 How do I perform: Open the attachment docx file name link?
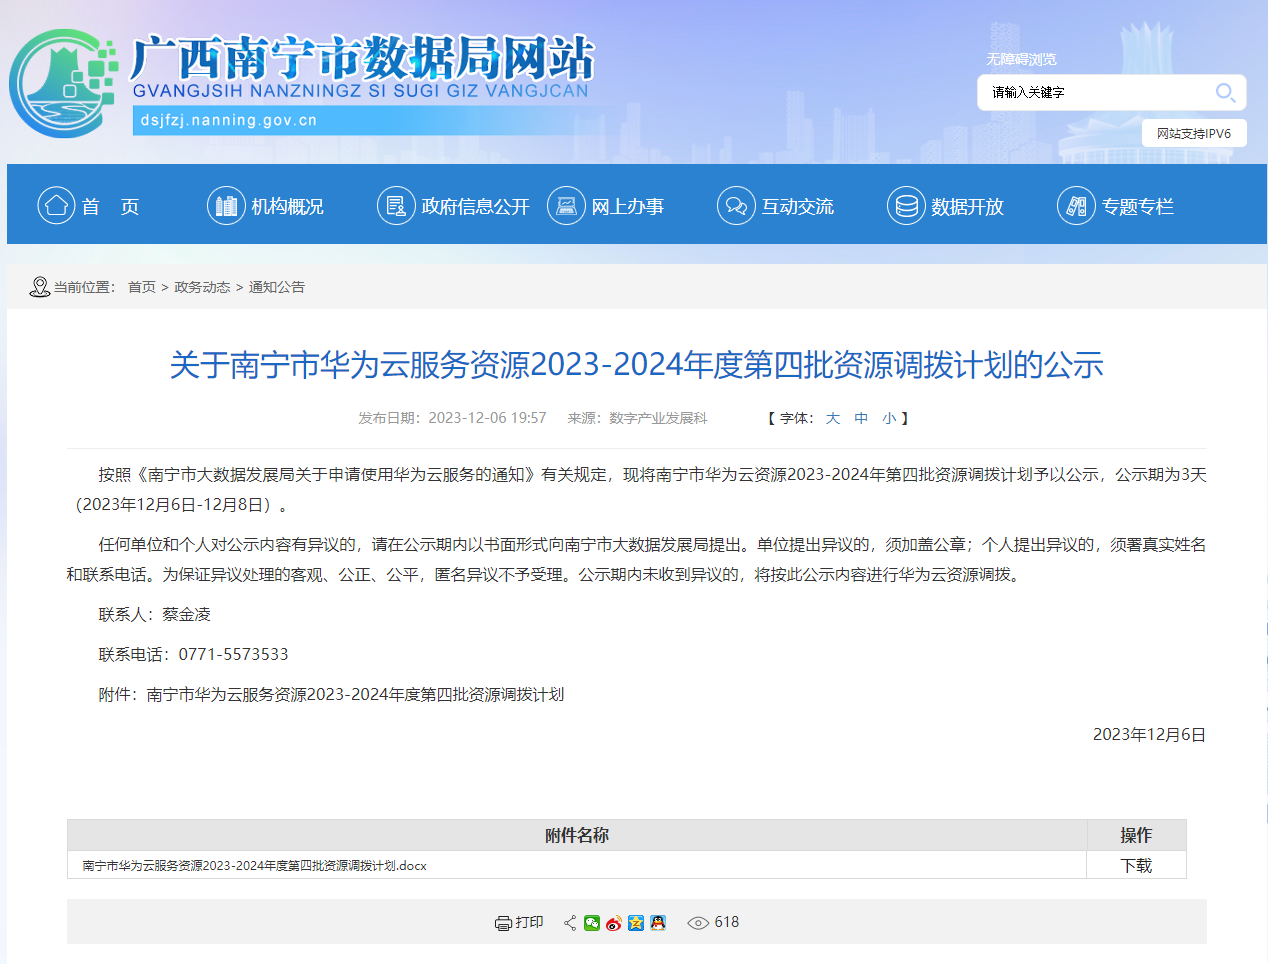click(x=254, y=866)
